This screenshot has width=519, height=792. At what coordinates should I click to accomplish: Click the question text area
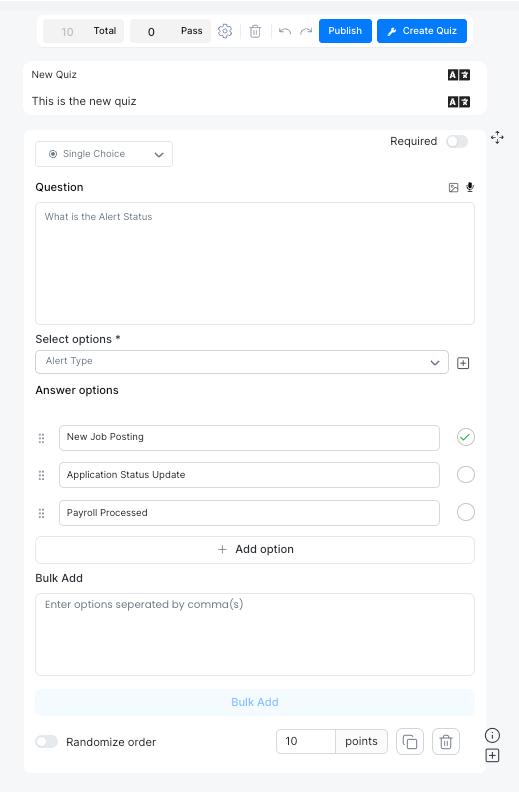coord(255,264)
